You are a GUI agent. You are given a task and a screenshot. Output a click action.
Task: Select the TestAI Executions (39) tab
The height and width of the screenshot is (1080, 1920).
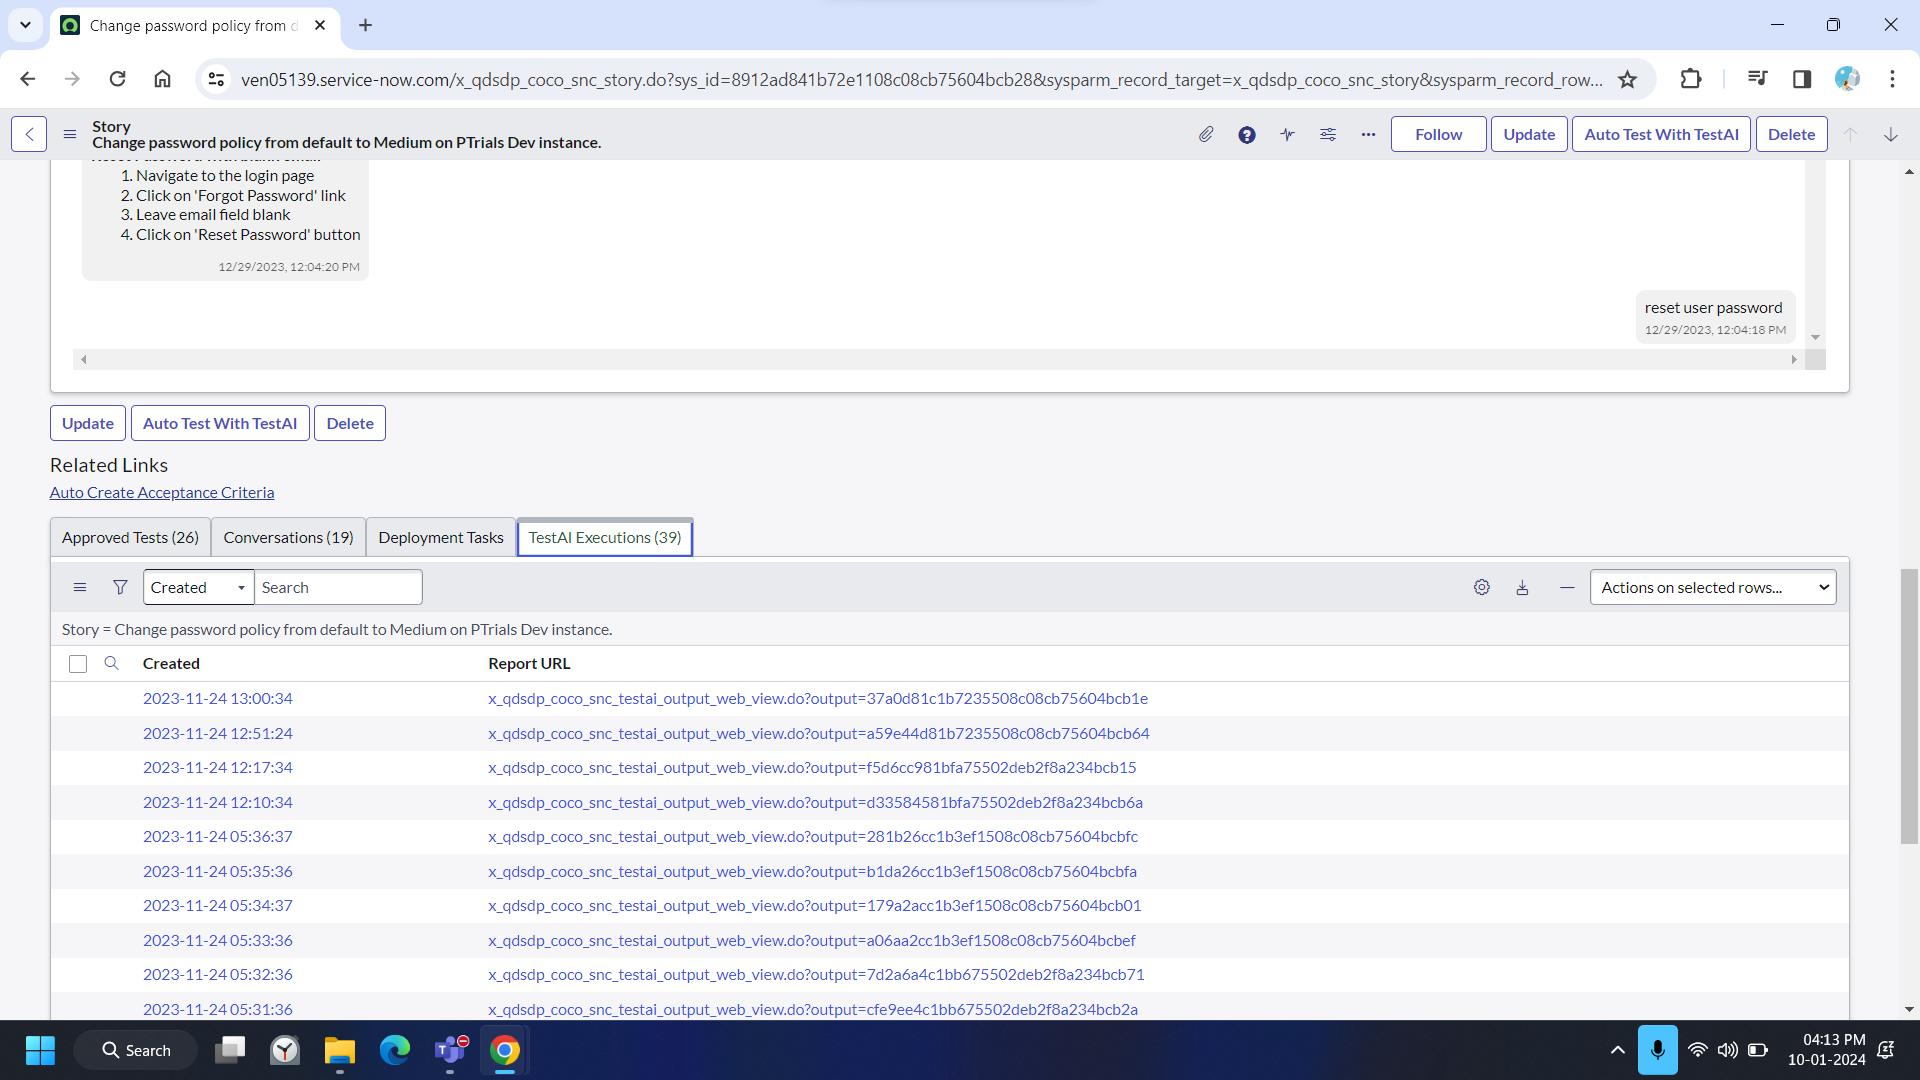tap(605, 537)
